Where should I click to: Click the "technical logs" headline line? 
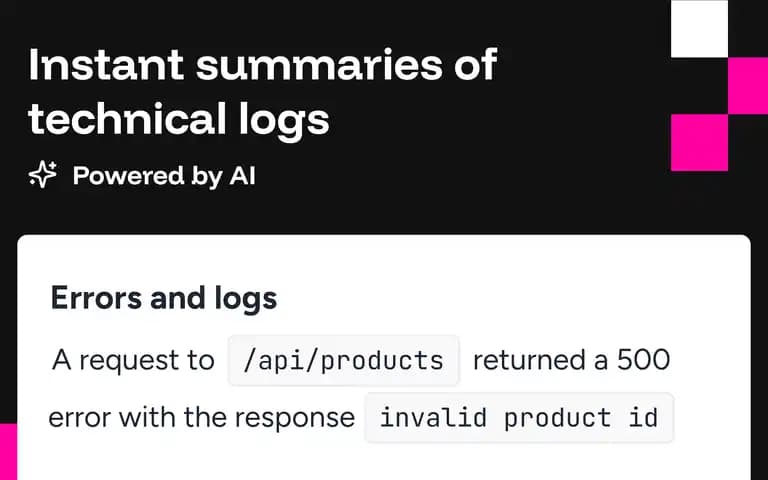[x=179, y=119]
